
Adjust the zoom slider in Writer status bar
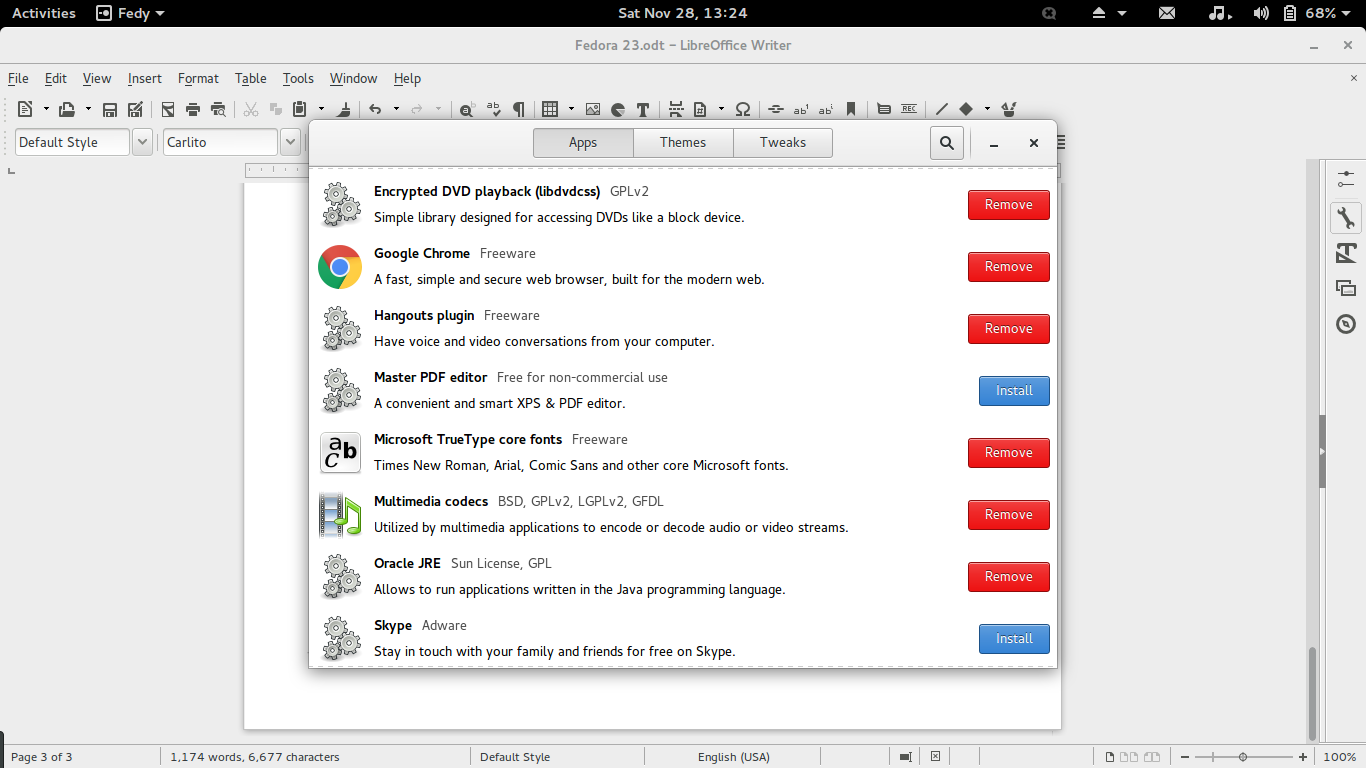pyautogui.click(x=1242, y=757)
